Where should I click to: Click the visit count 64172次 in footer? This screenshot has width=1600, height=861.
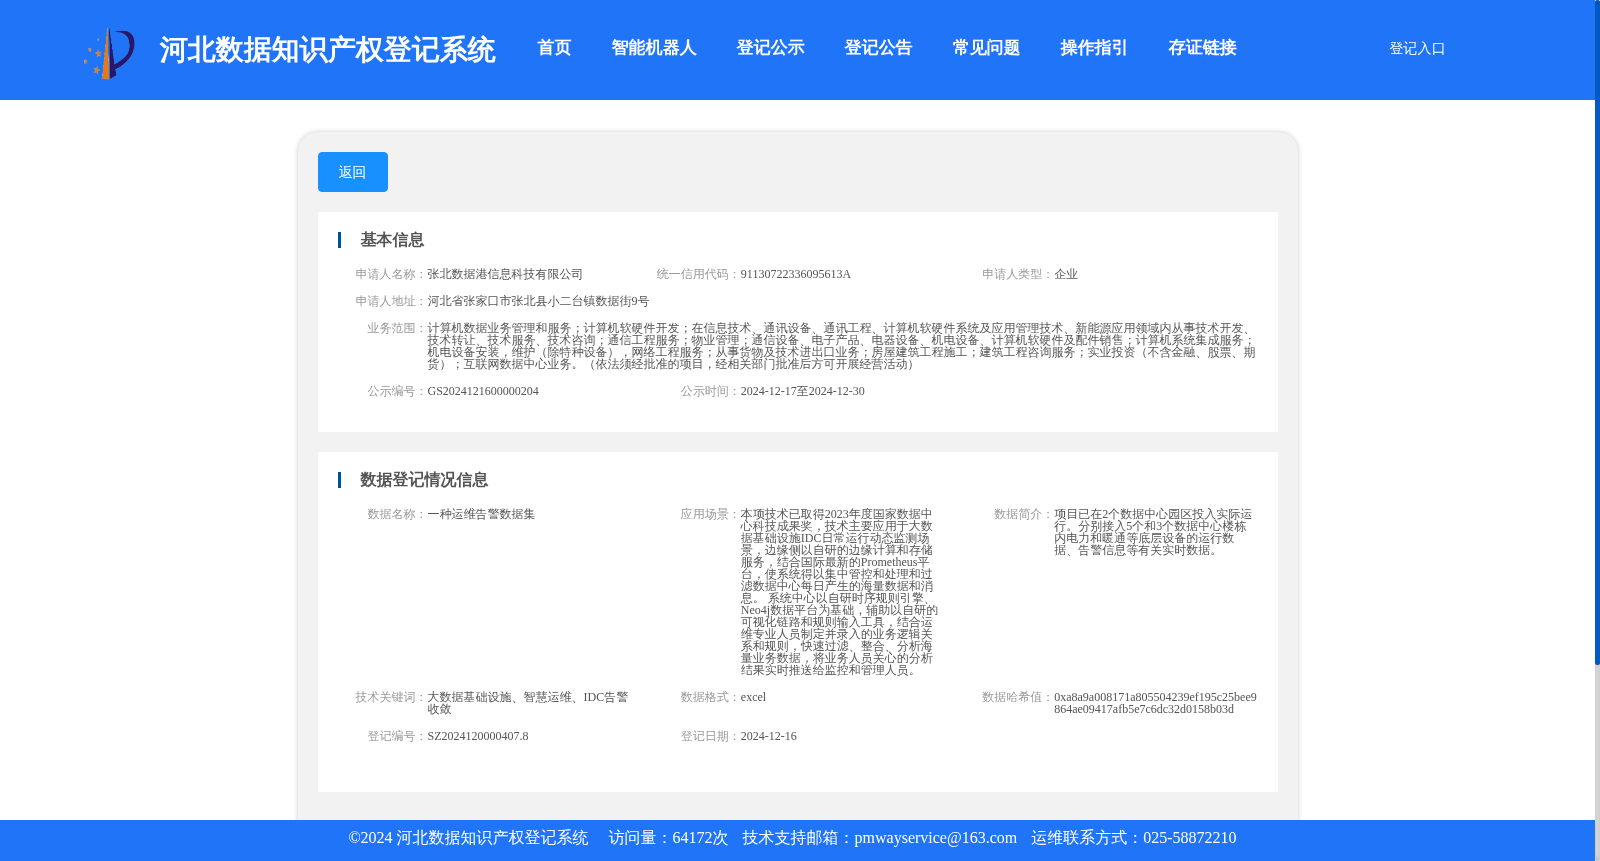700,838
